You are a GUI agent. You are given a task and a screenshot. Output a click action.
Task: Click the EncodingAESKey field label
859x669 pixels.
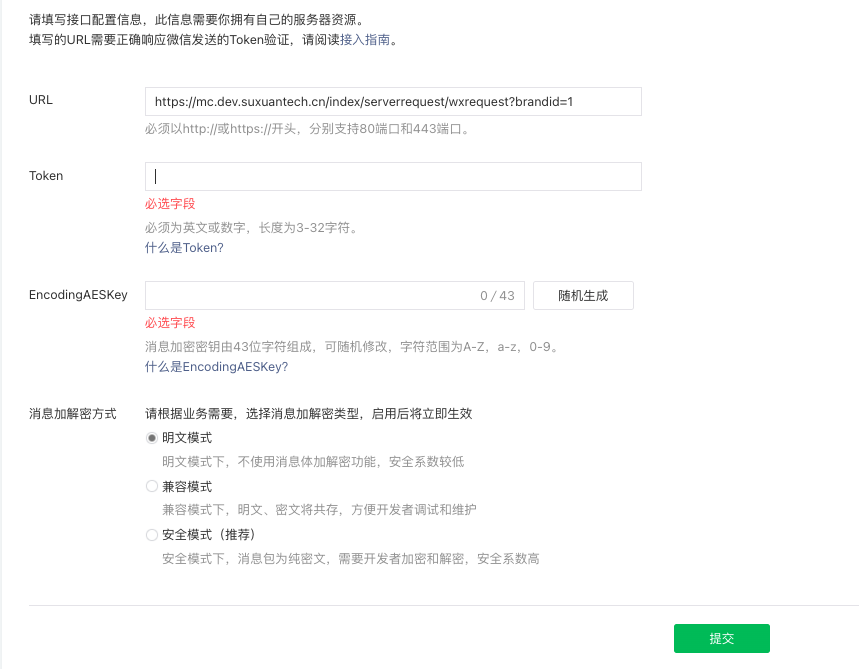tap(78, 295)
